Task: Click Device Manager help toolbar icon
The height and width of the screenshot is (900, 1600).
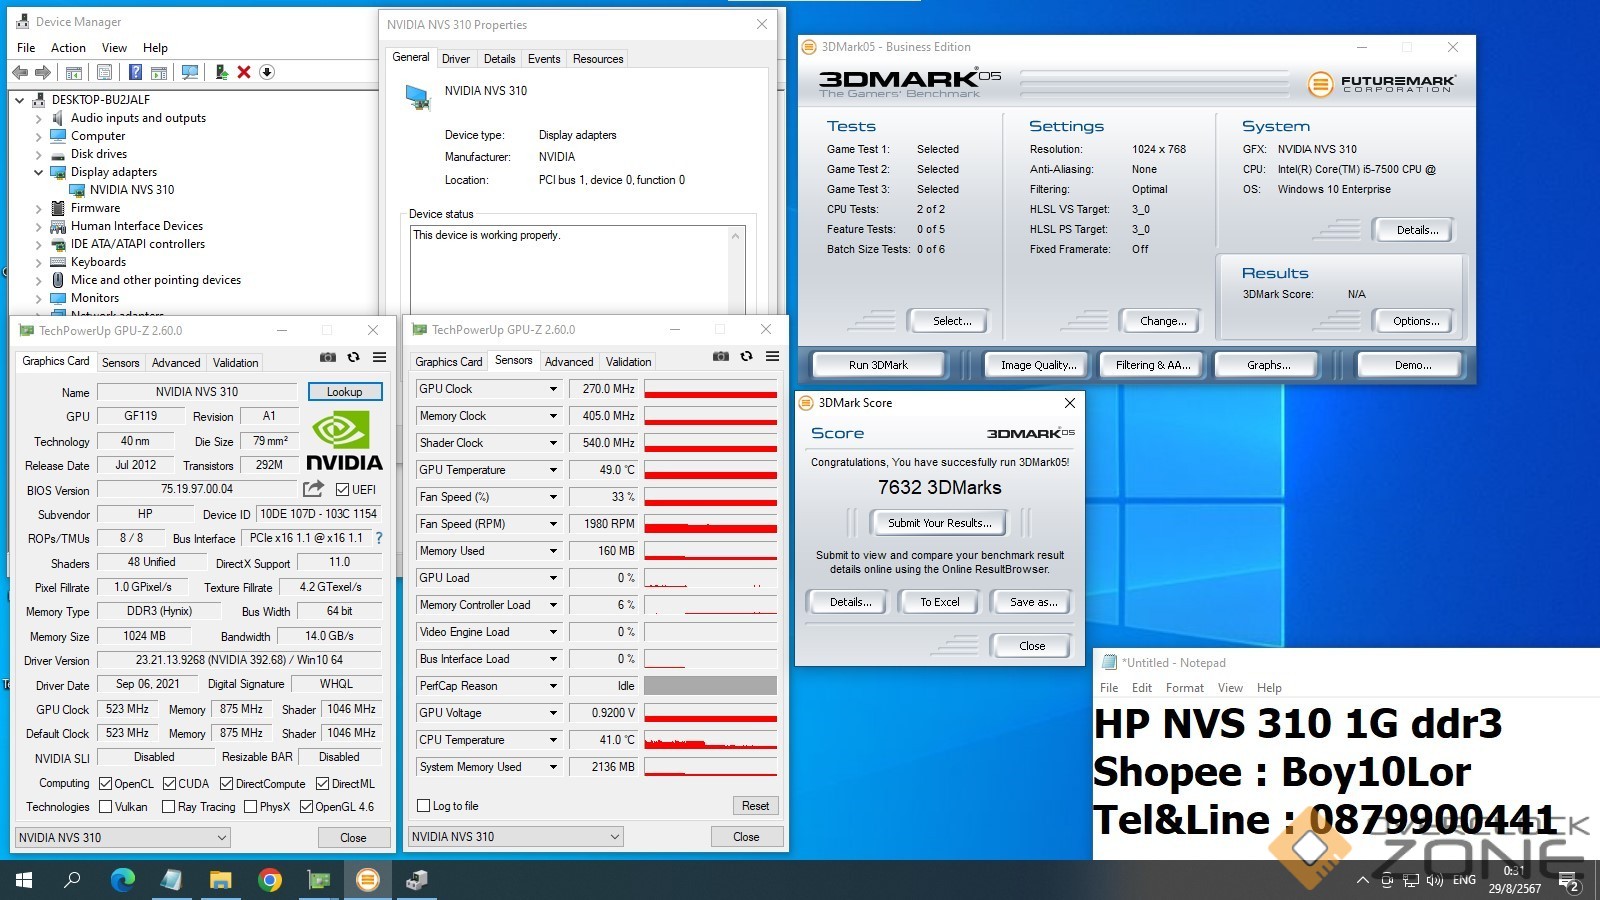Action: (x=135, y=72)
